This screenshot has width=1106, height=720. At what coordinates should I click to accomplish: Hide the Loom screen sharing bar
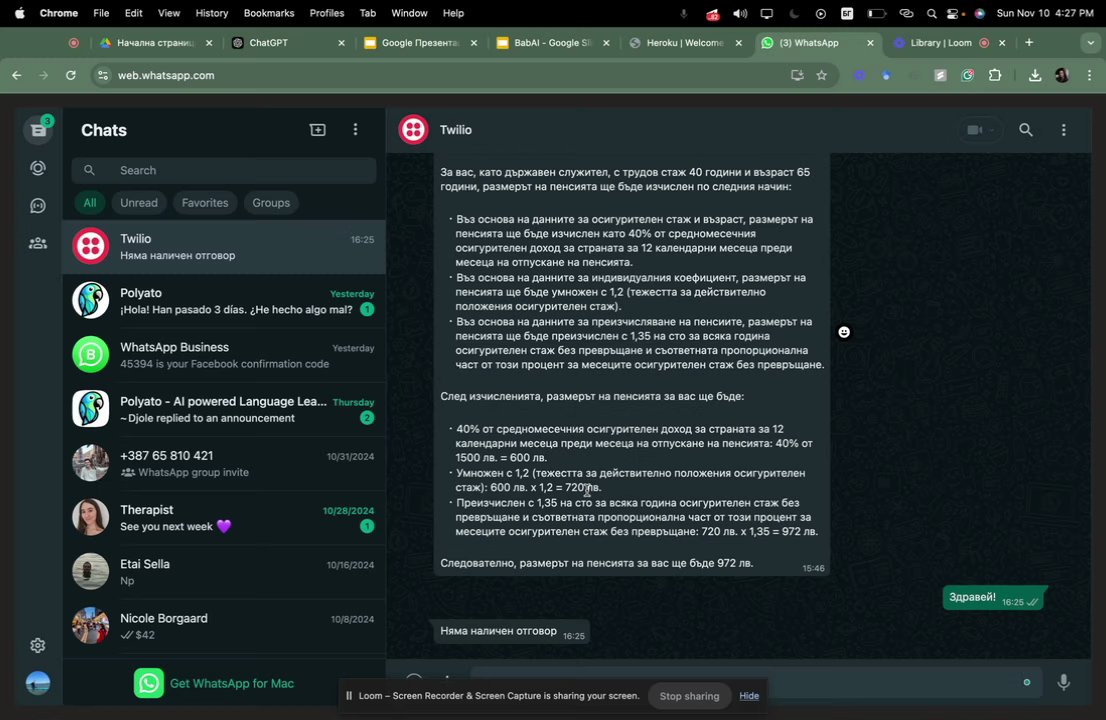tap(749, 696)
